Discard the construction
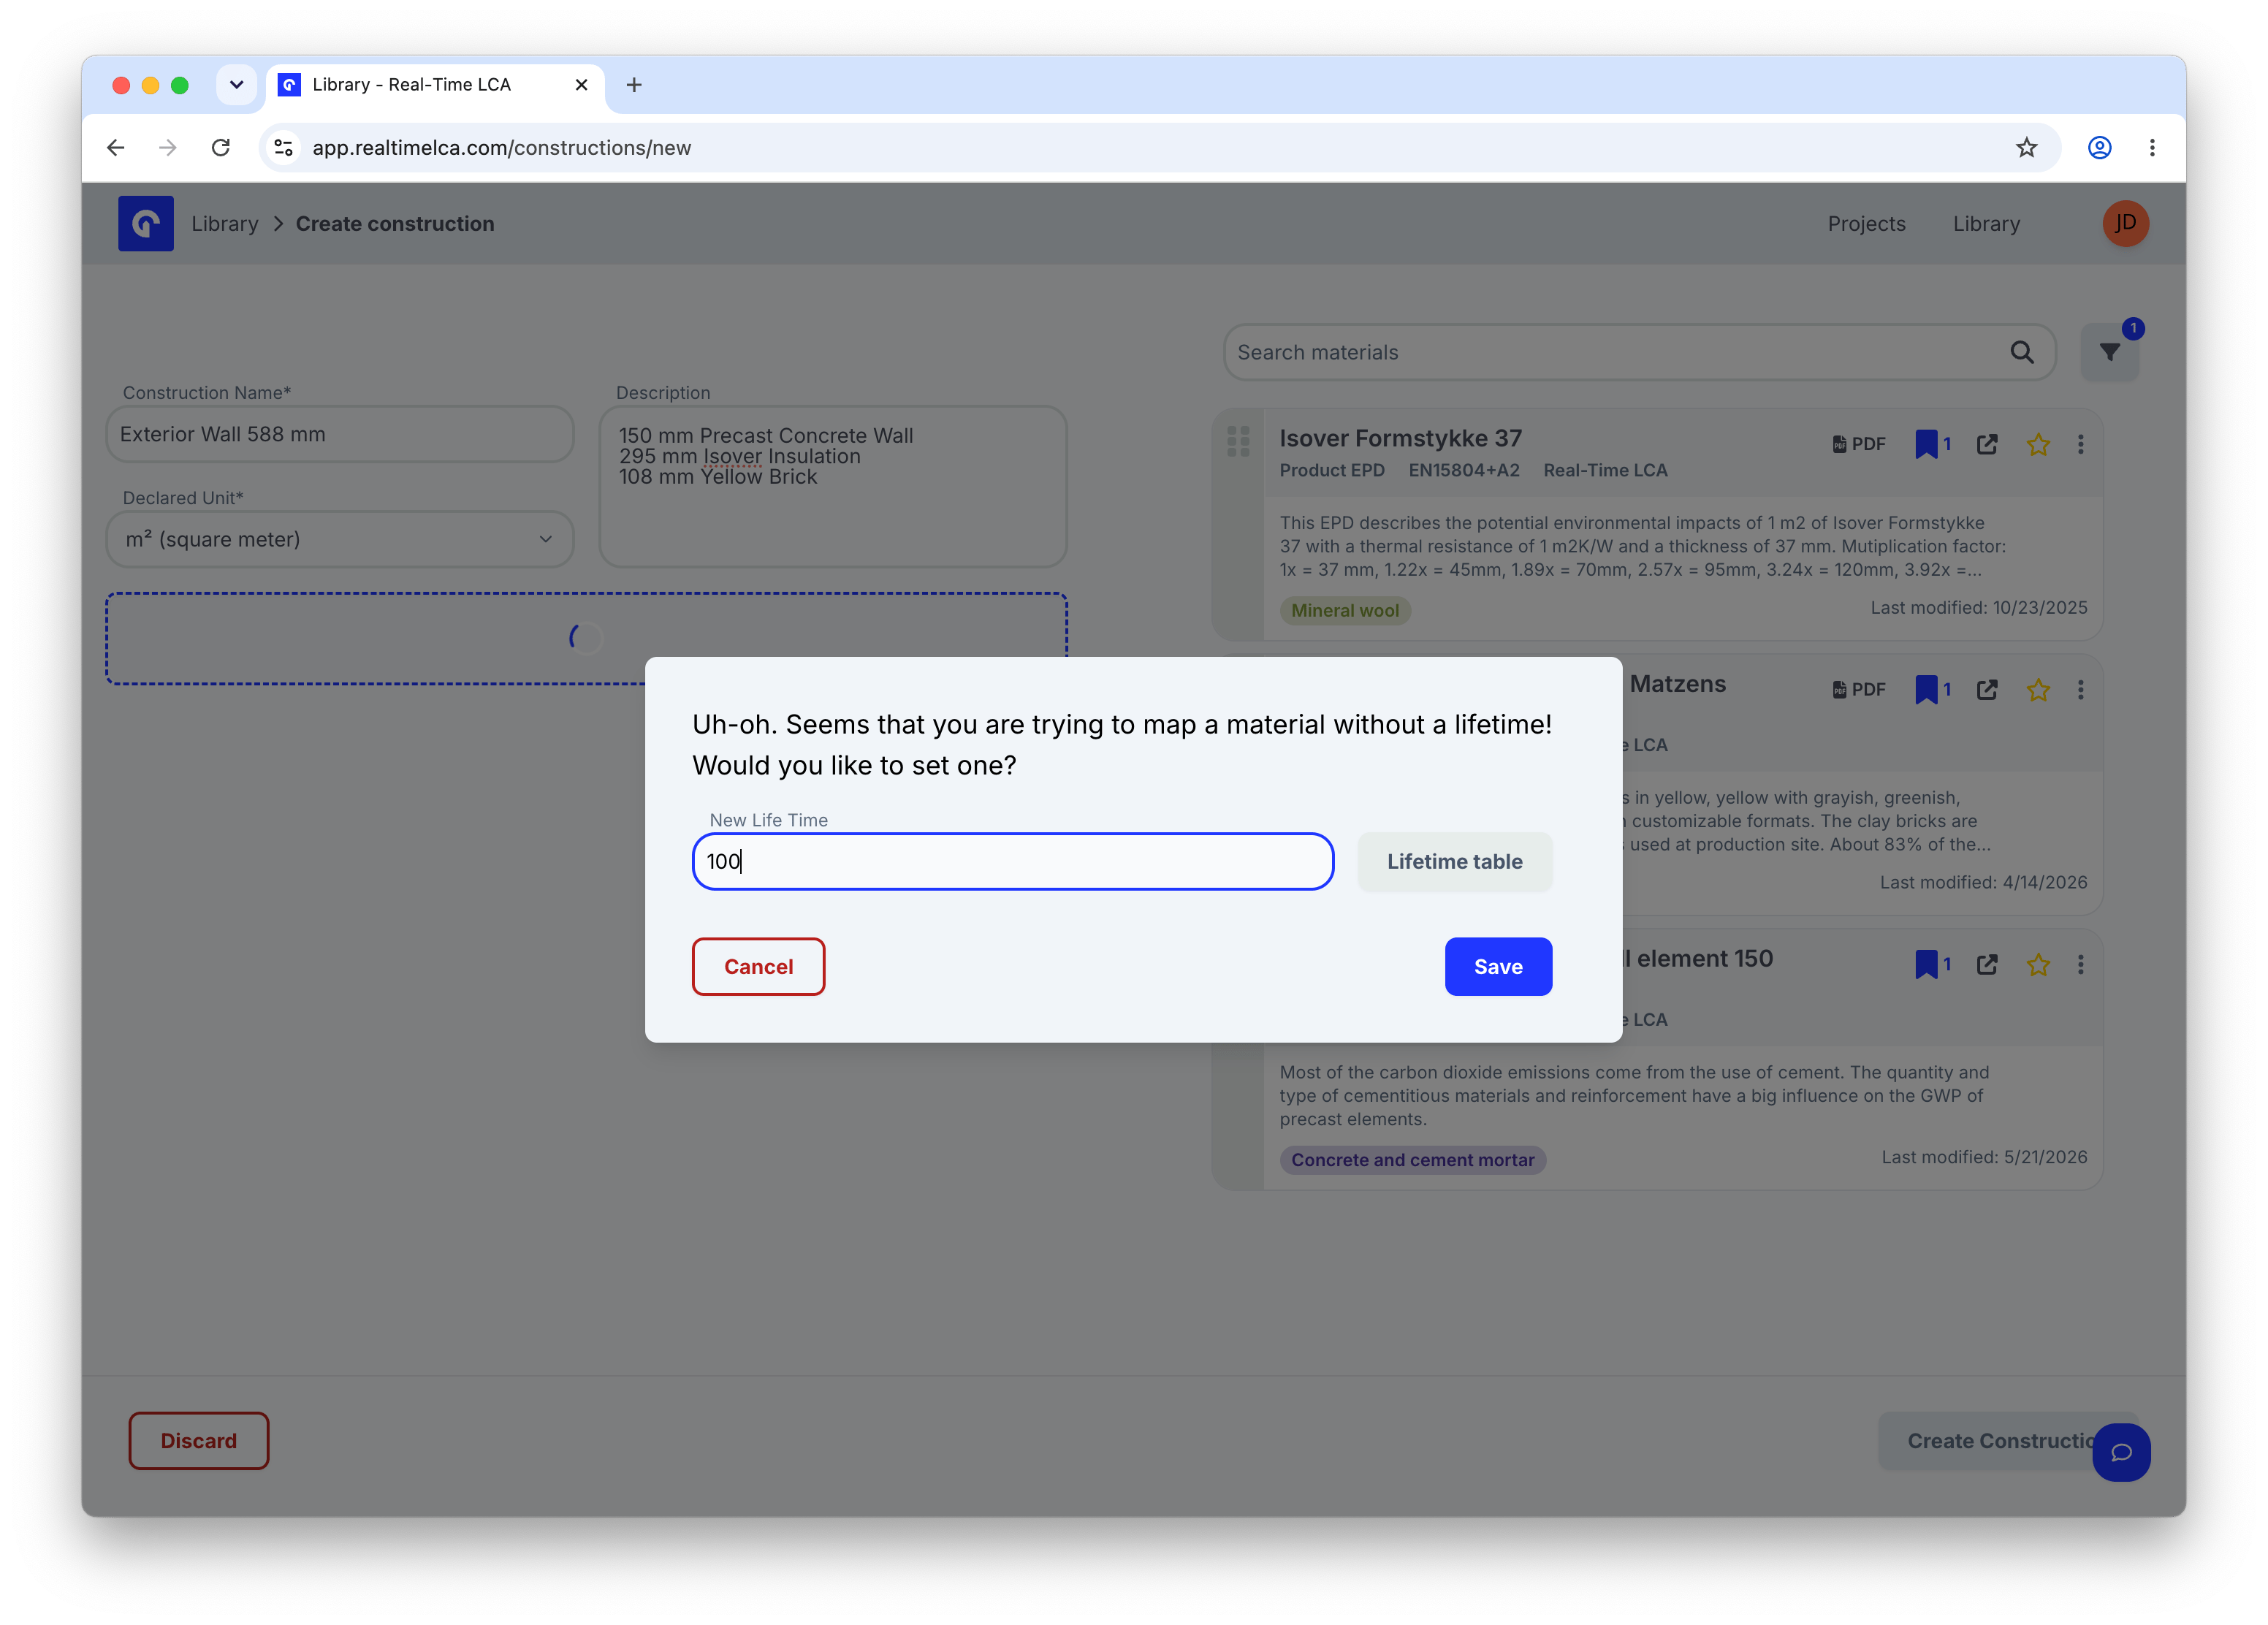 [199, 1440]
